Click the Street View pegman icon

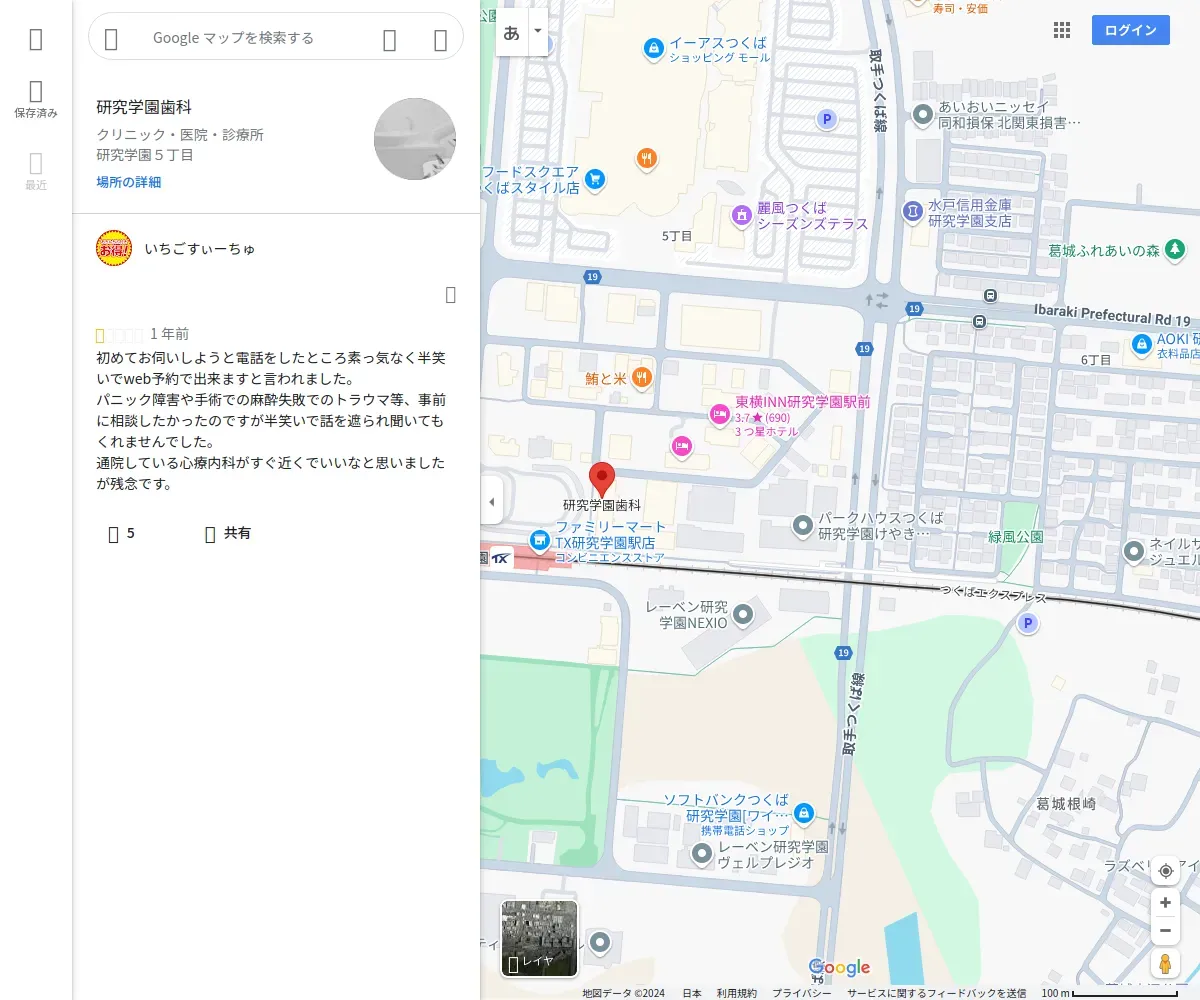pyautogui.click(x=1165, y=964)
